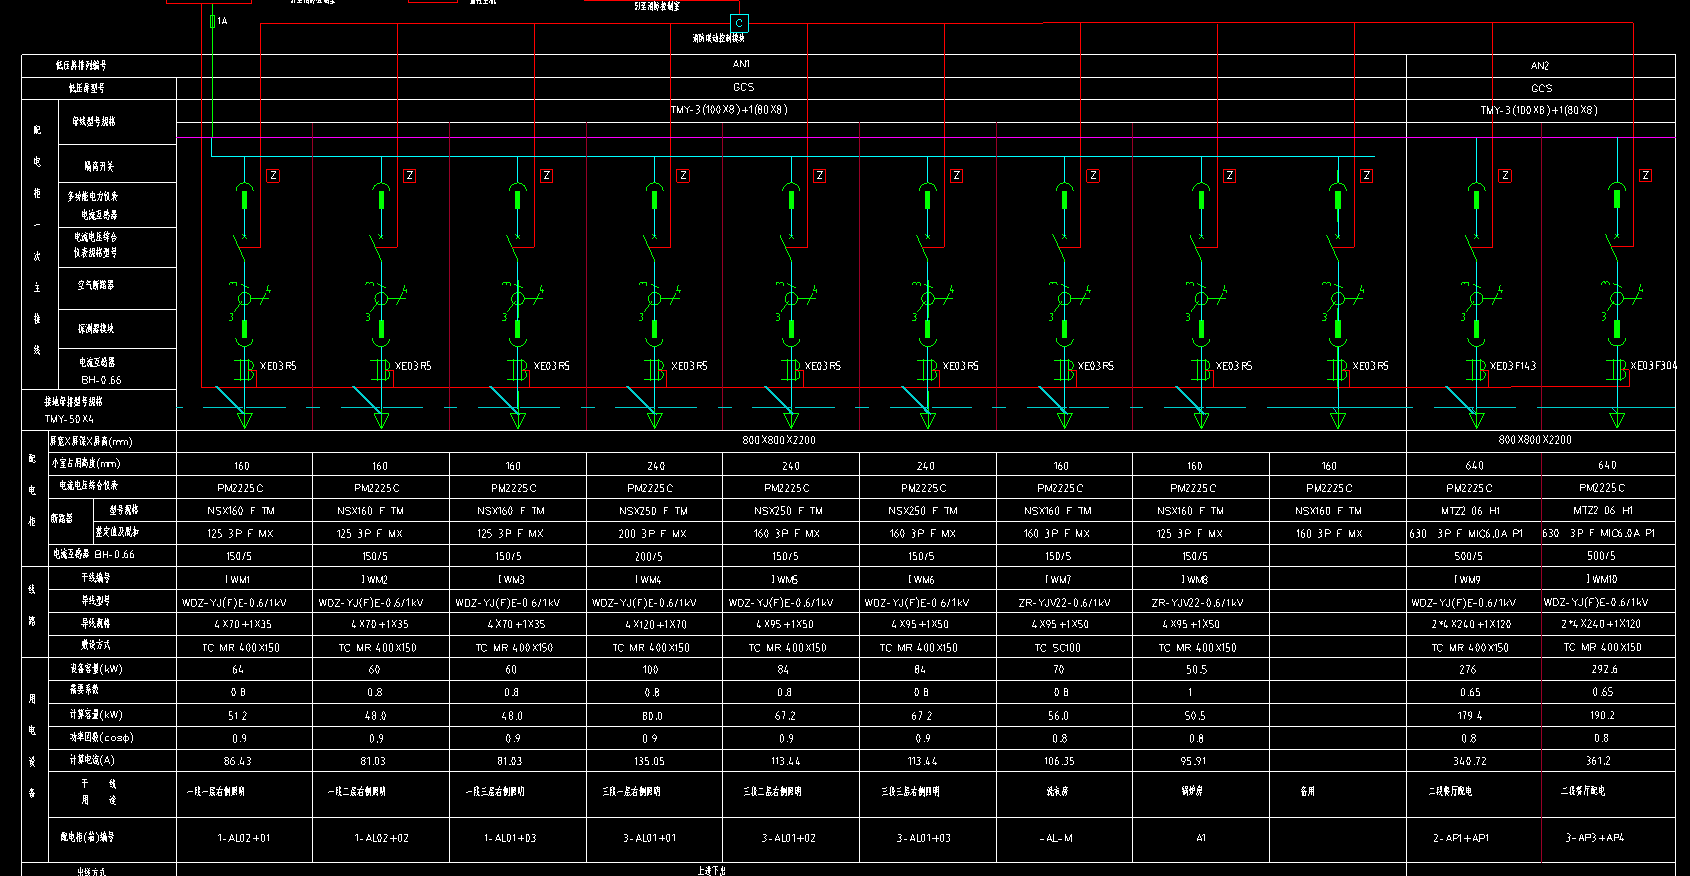Click the 800X800X2200 dimension under AN2
1690x876 pixels.
click(1535, 440)
